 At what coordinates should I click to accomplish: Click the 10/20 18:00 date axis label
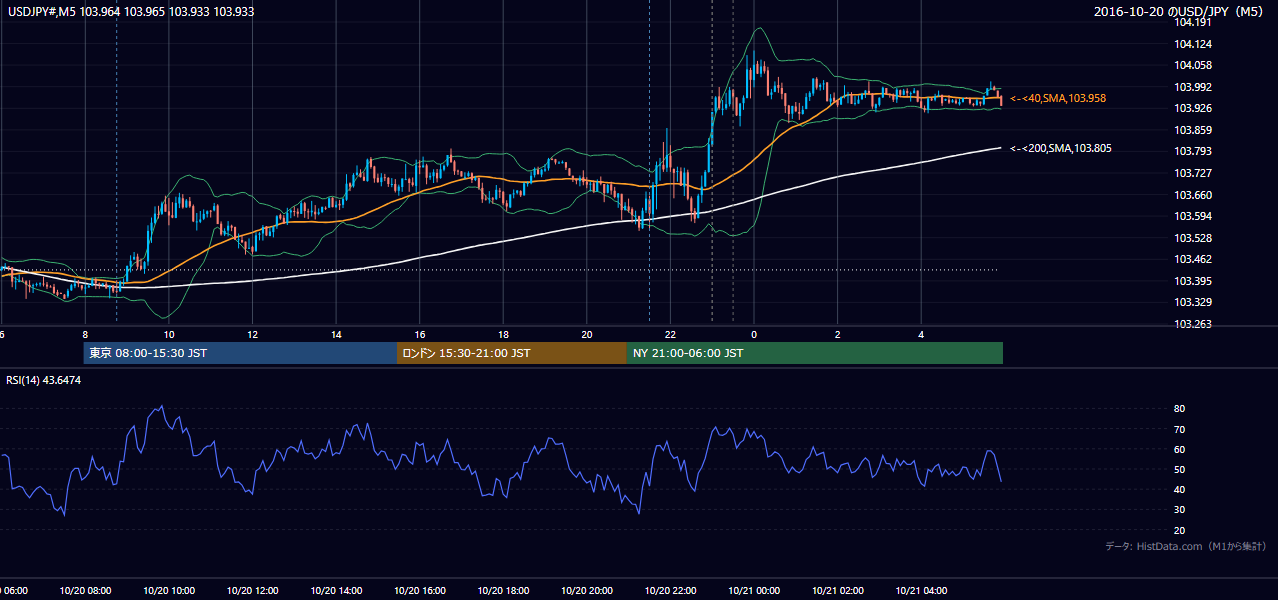click(503, 591)
